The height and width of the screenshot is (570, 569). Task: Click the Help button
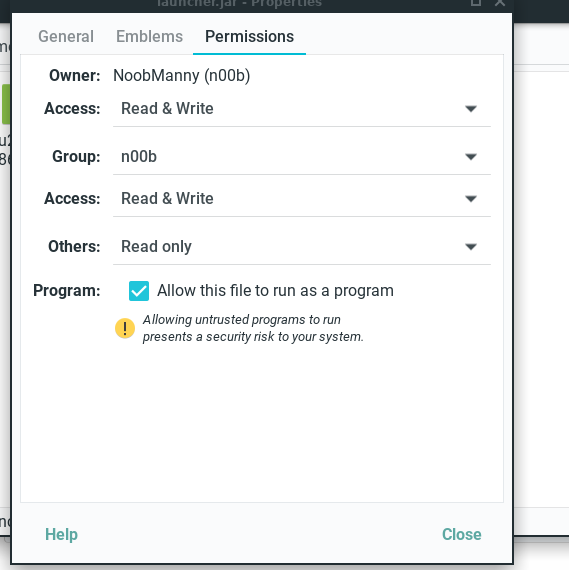[x=61, y=534]
